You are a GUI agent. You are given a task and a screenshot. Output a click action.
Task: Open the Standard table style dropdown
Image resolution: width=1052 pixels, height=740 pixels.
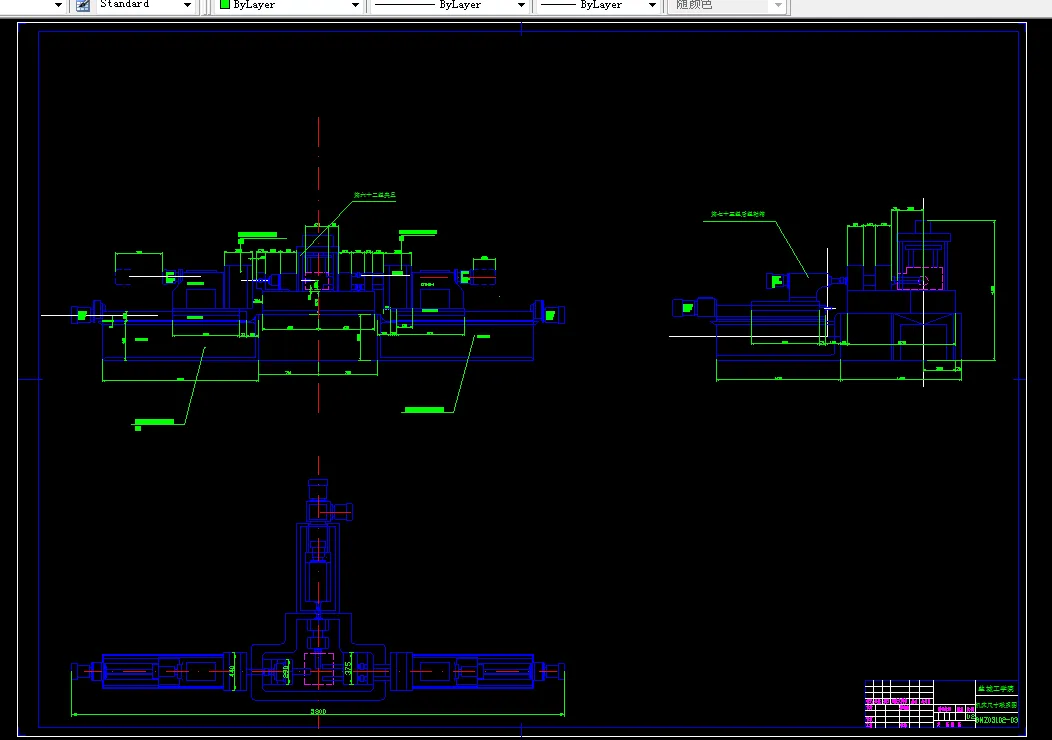tap(187, 5)
